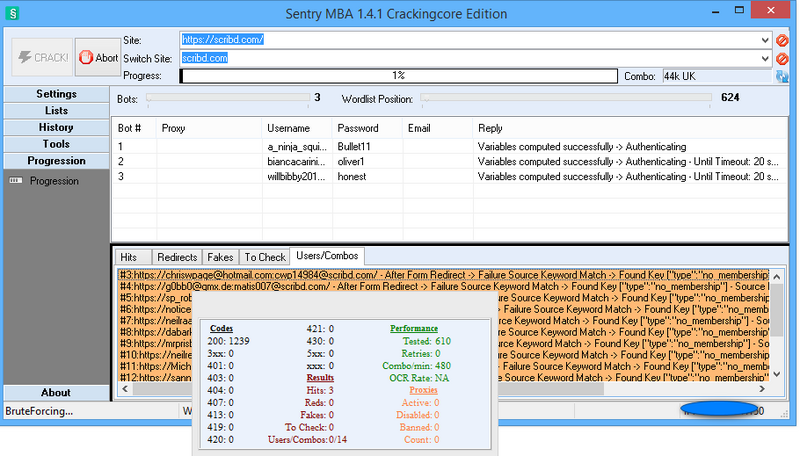Viewport: 800px width, 456px height.
Task: Expand the Switch Site dropdown arrow
Action: [765, 59]
